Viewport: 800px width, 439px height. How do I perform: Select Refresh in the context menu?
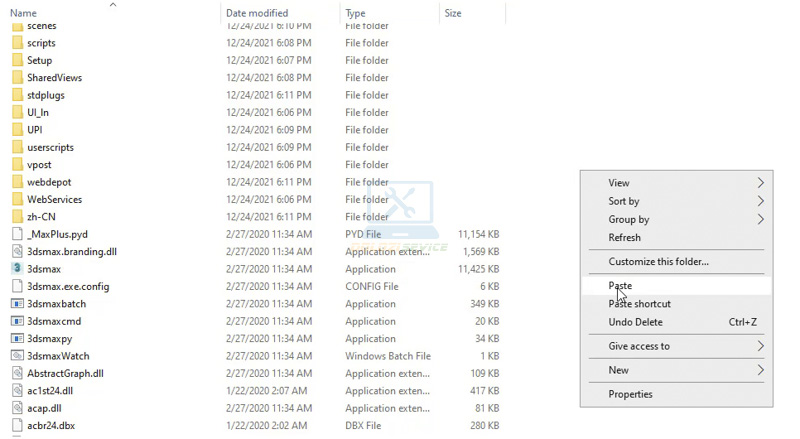pyautogui.click(x=676, y=237)
